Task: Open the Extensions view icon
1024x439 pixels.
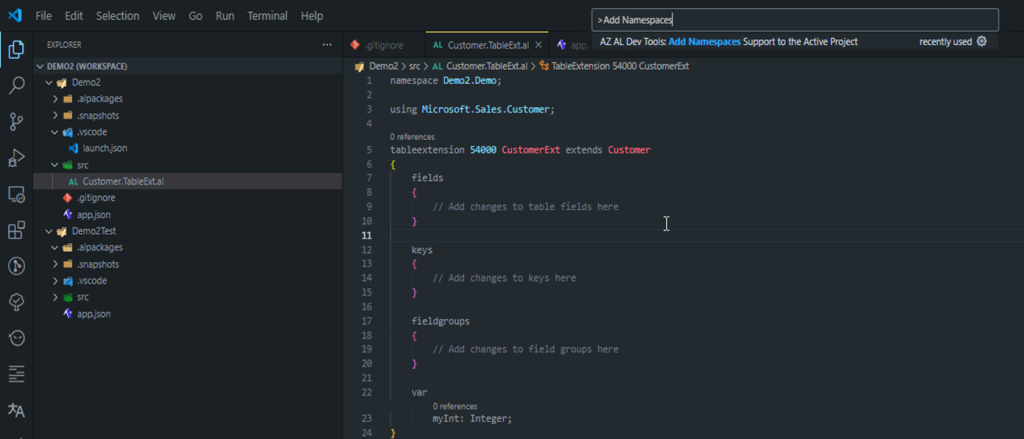Action: tap(16, 230)
